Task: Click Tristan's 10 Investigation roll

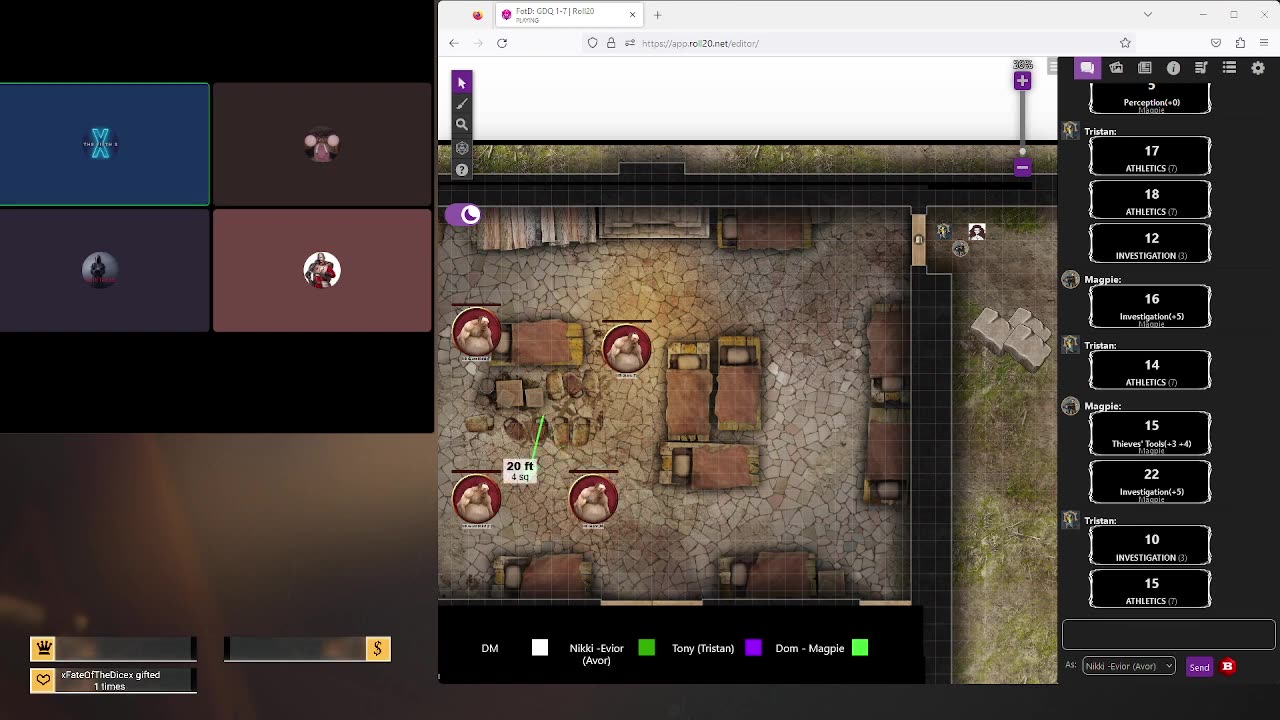Action: pos(1150,546)
